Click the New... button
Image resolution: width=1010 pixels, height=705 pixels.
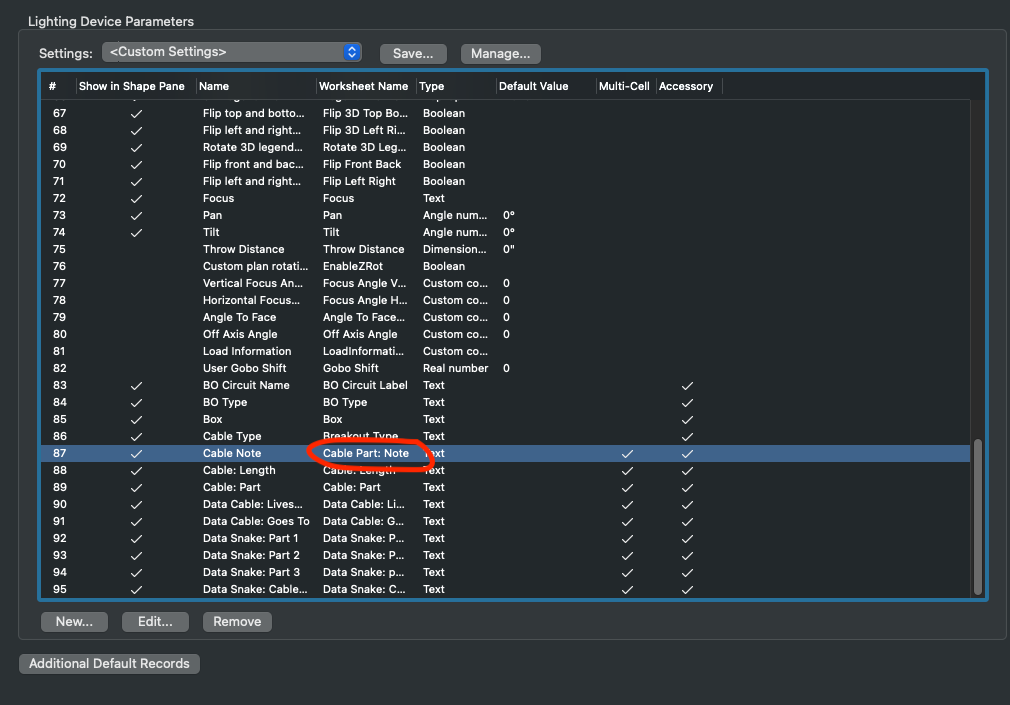74,621
